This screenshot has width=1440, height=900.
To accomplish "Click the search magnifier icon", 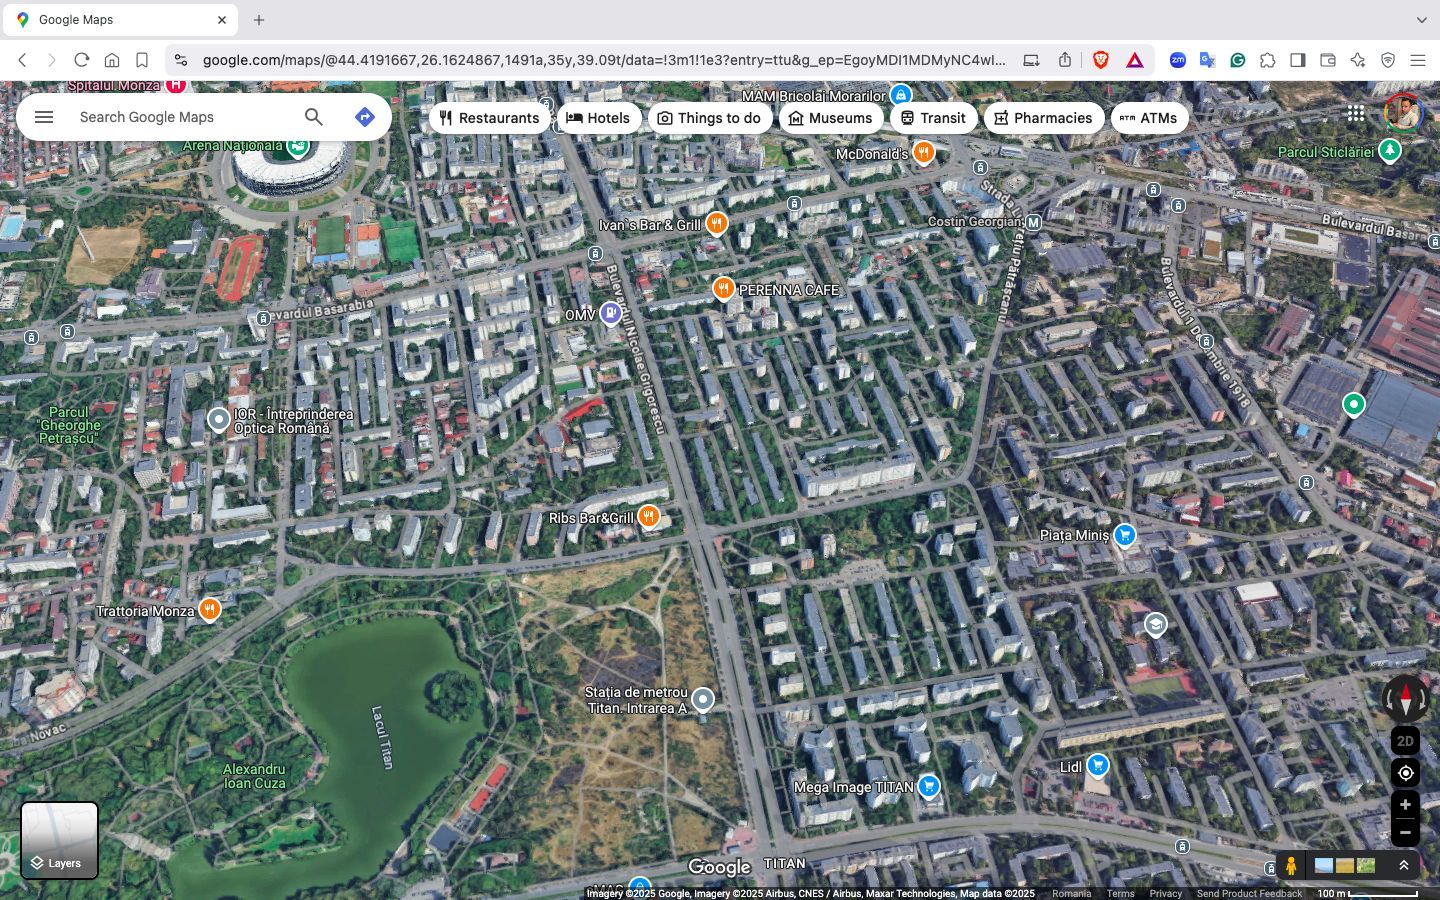I will (314, 117).
